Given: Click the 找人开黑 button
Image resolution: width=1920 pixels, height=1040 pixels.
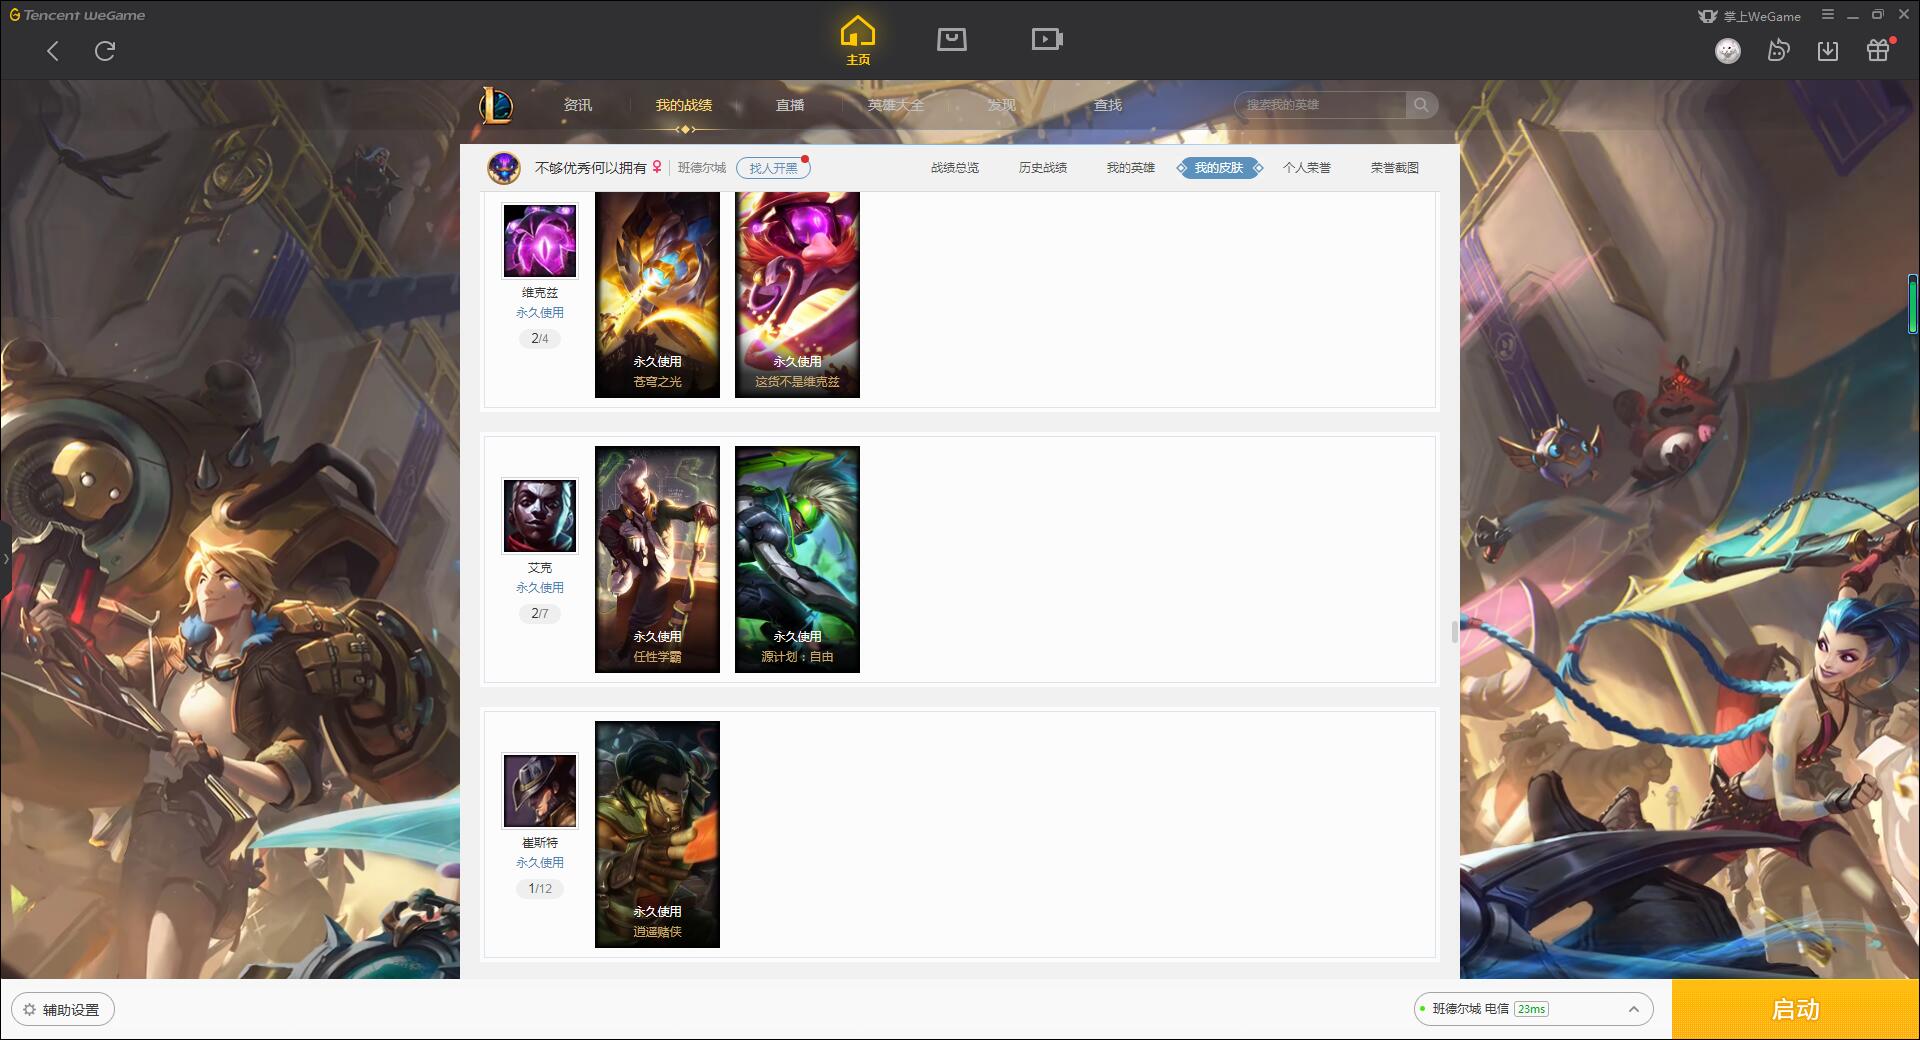Looking at the screenshot, I should tap(773, 168).
